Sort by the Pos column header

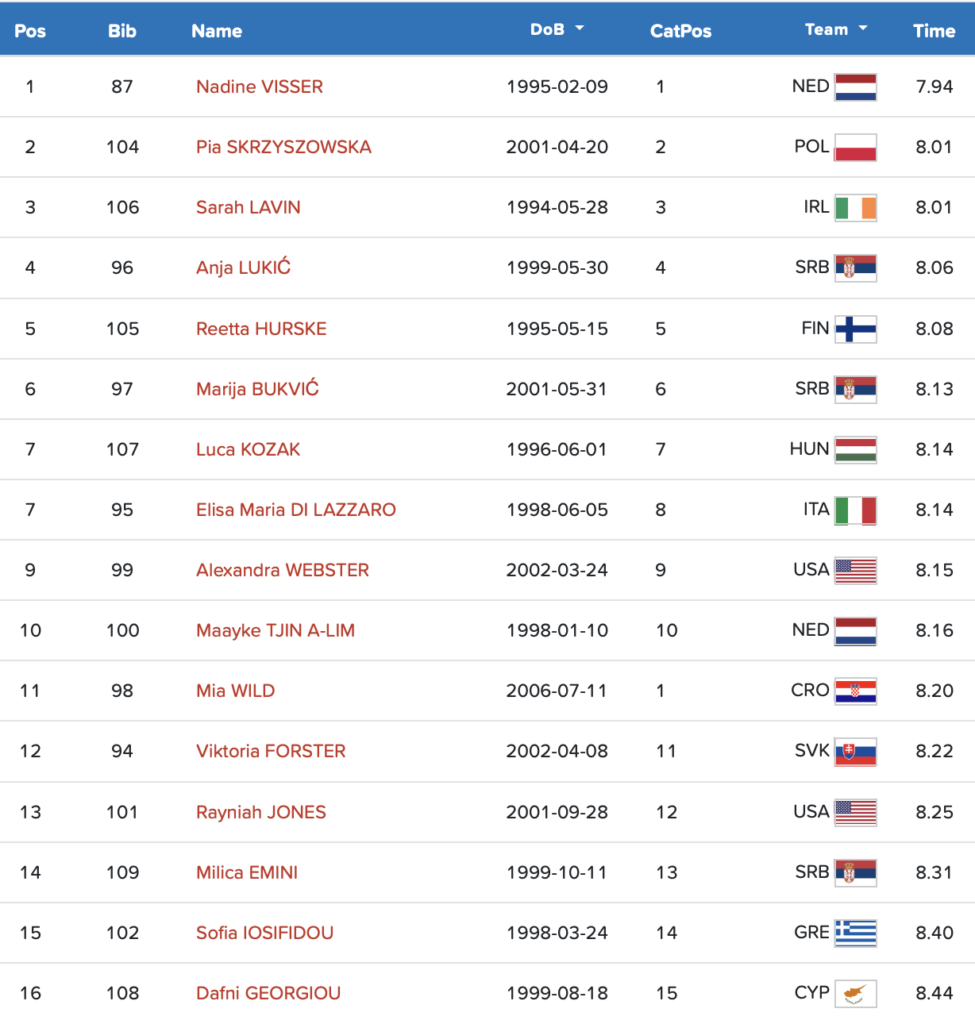[x=30, y=31]
